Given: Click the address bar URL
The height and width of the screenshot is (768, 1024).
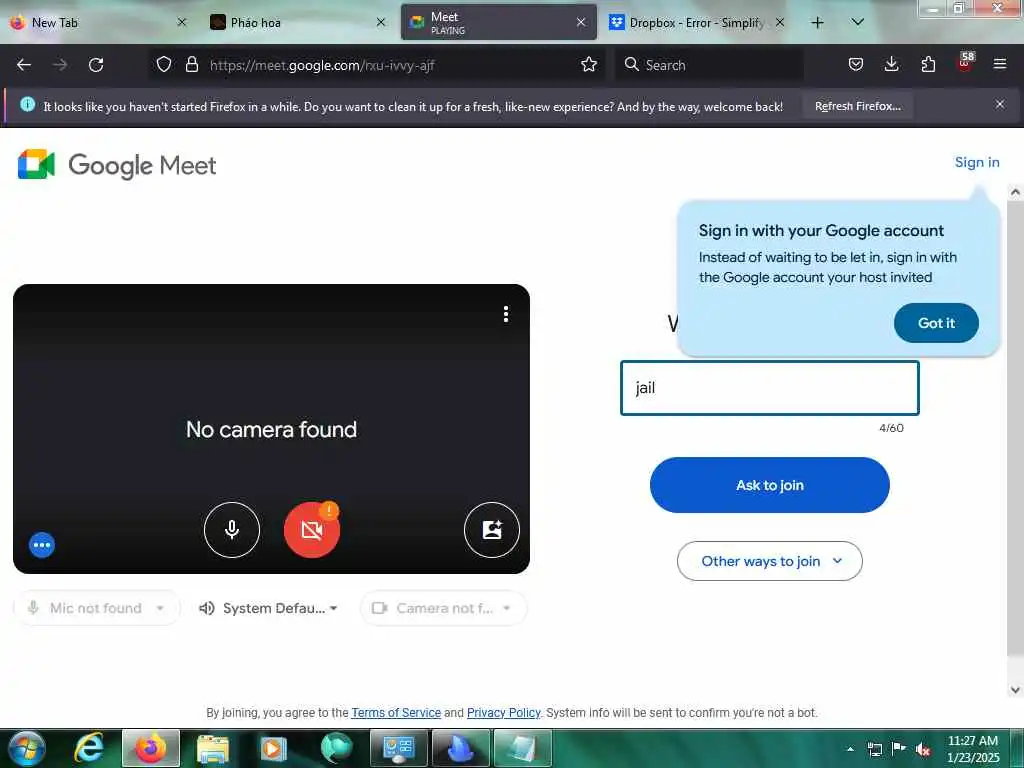Looking at the screenshot, I should point(322,65).
